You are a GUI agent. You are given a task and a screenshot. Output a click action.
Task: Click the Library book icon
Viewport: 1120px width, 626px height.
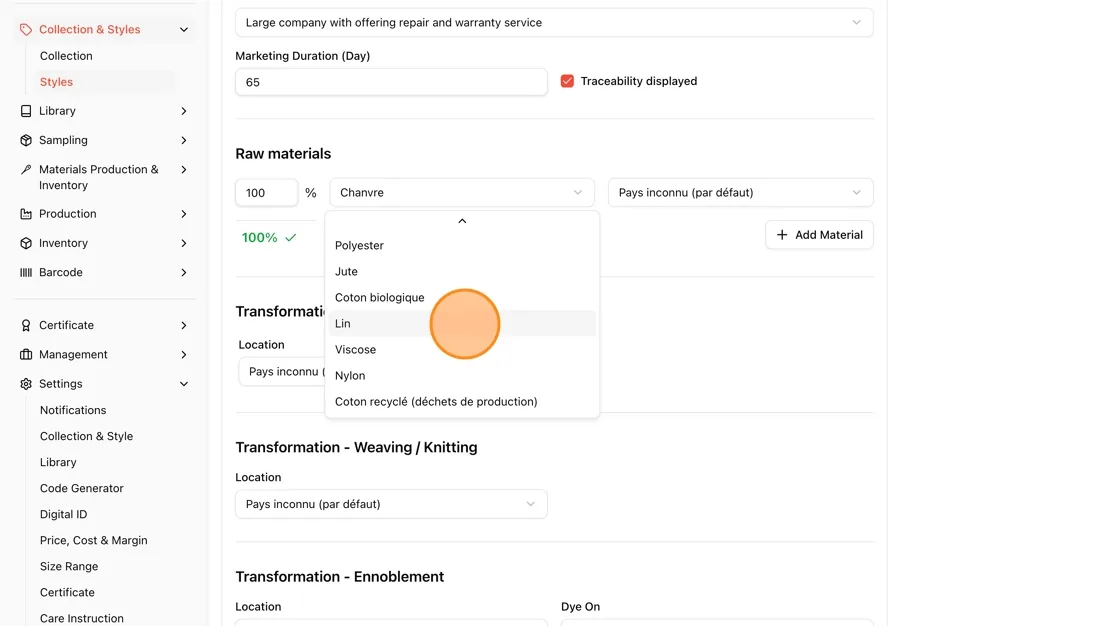(26, 111)
